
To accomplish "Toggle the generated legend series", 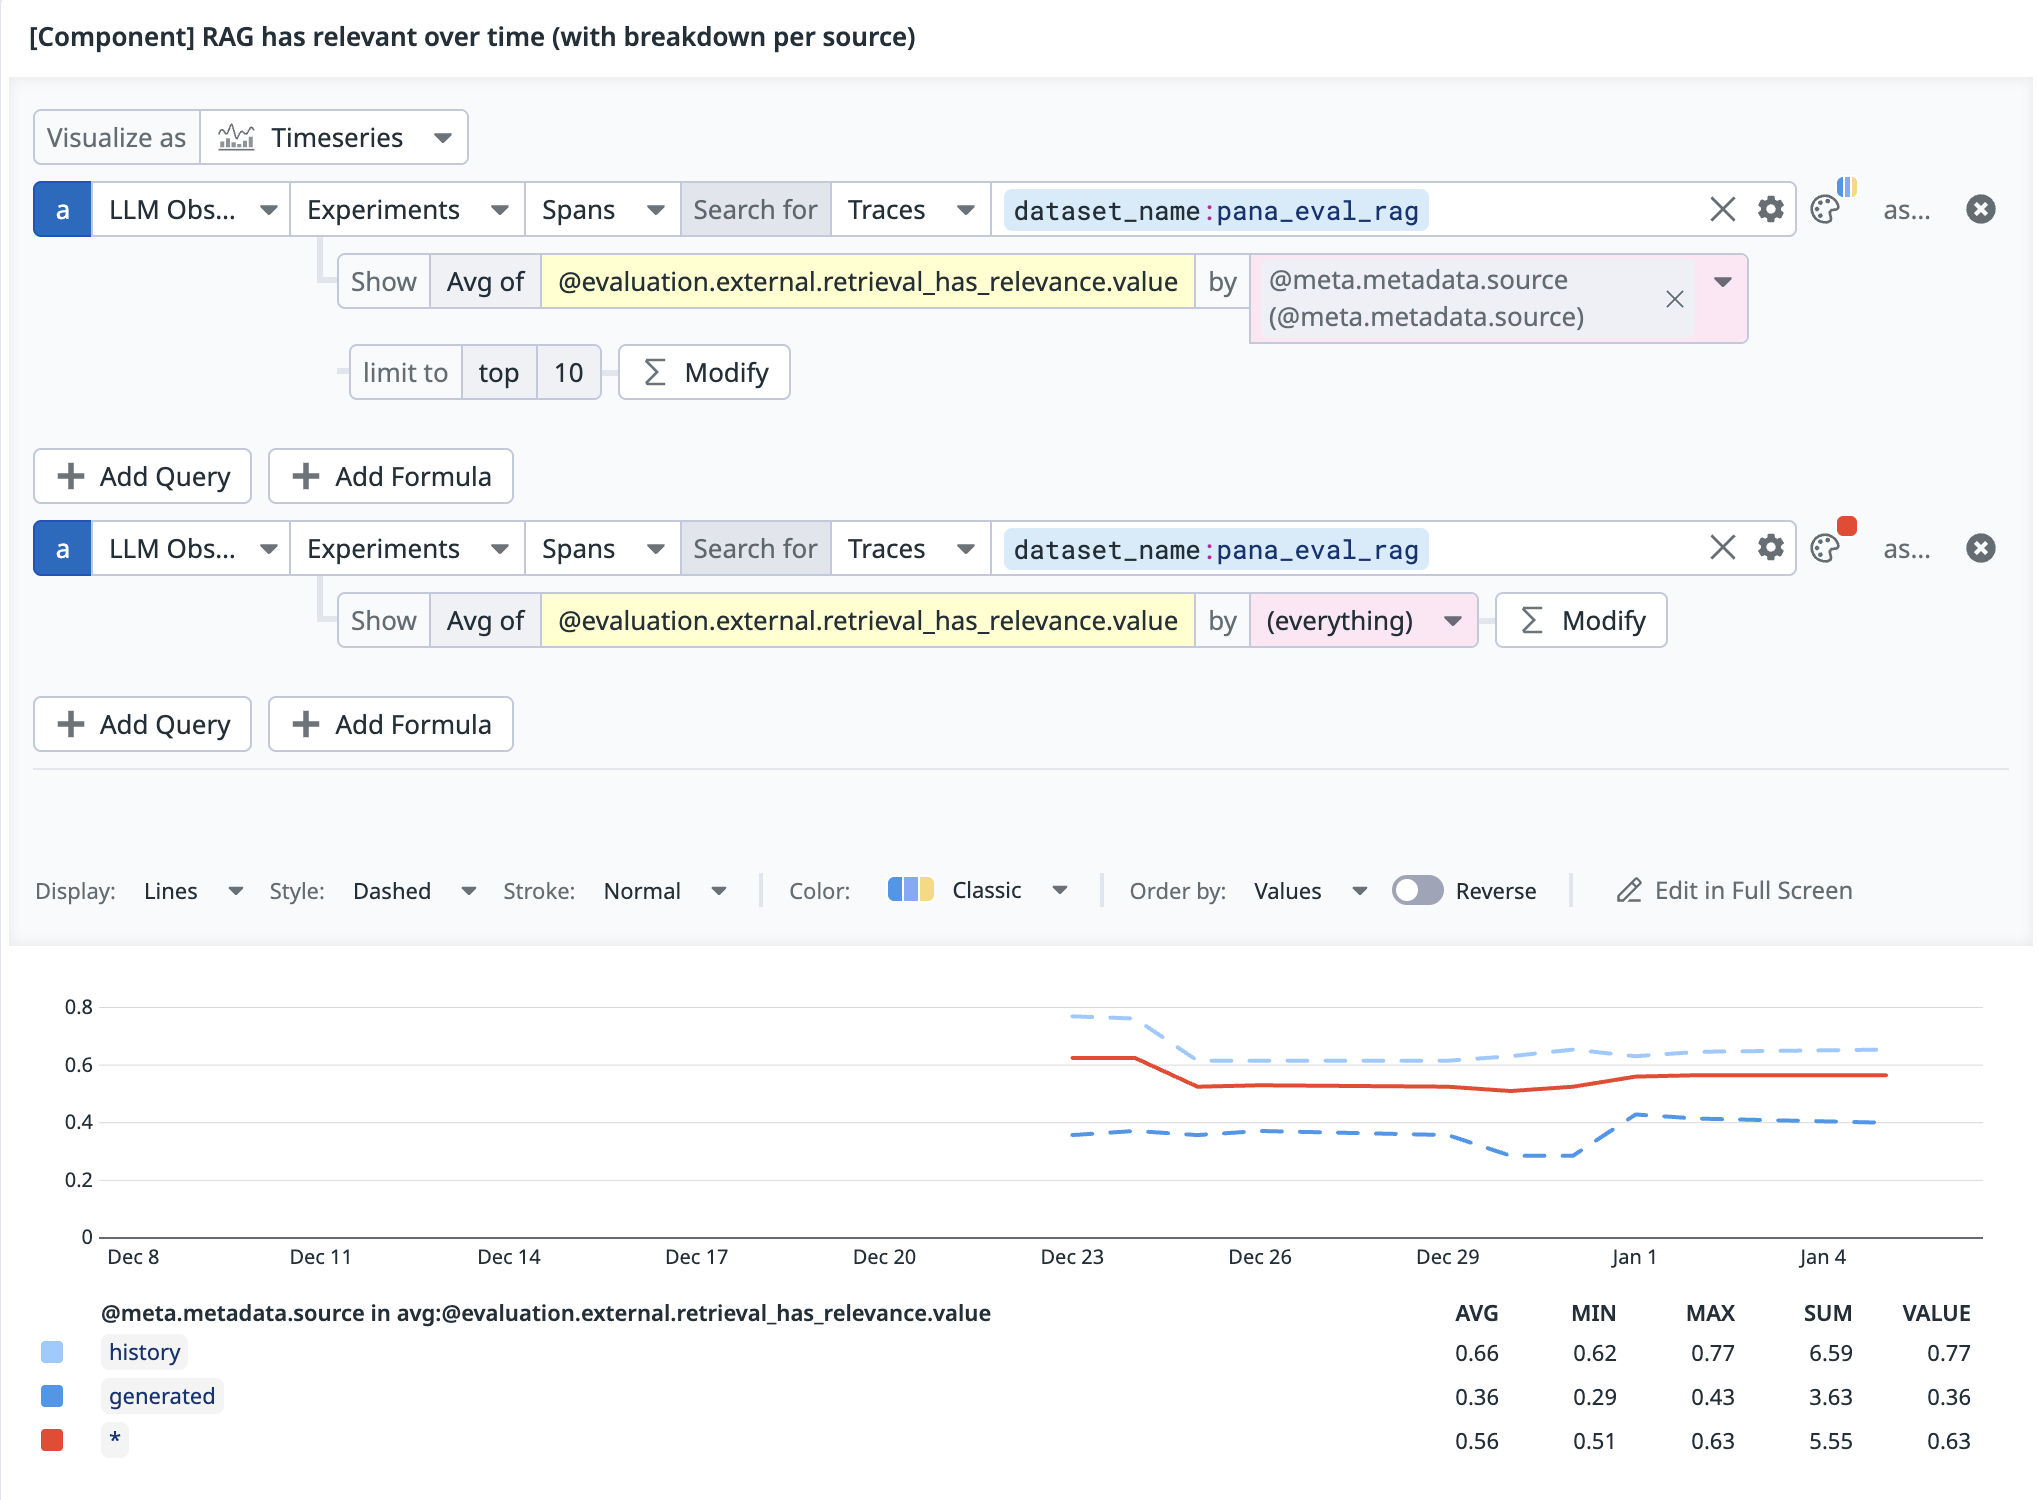I will (161, 1396).
